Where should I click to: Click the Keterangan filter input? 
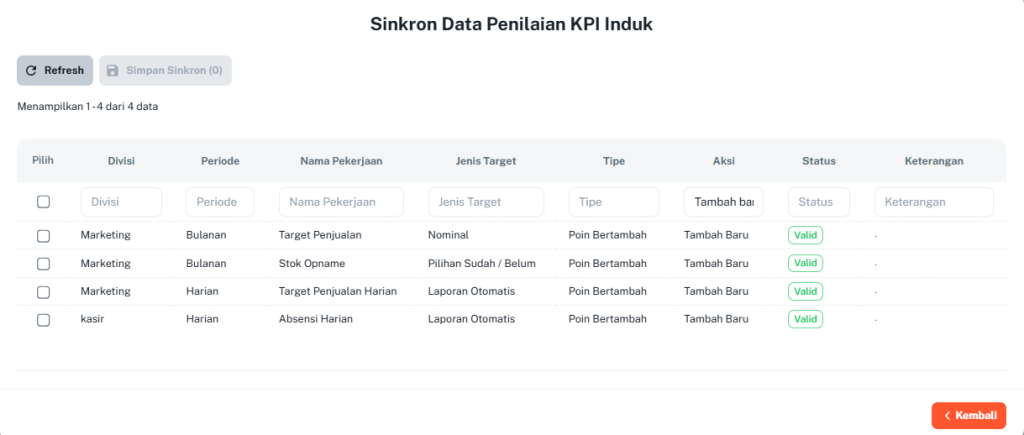(x=934, y=202)
